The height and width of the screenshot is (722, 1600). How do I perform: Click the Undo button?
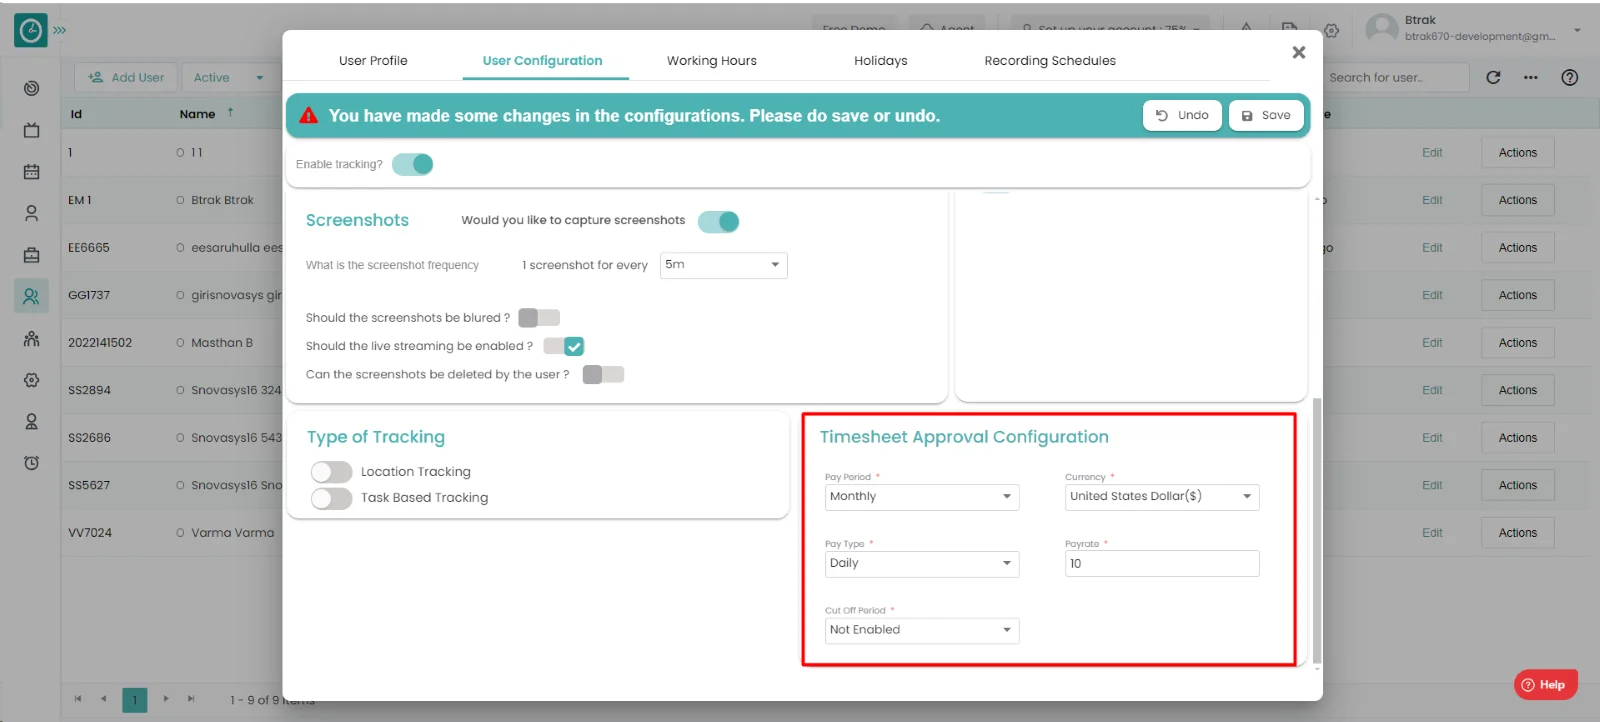[1182, 115]
